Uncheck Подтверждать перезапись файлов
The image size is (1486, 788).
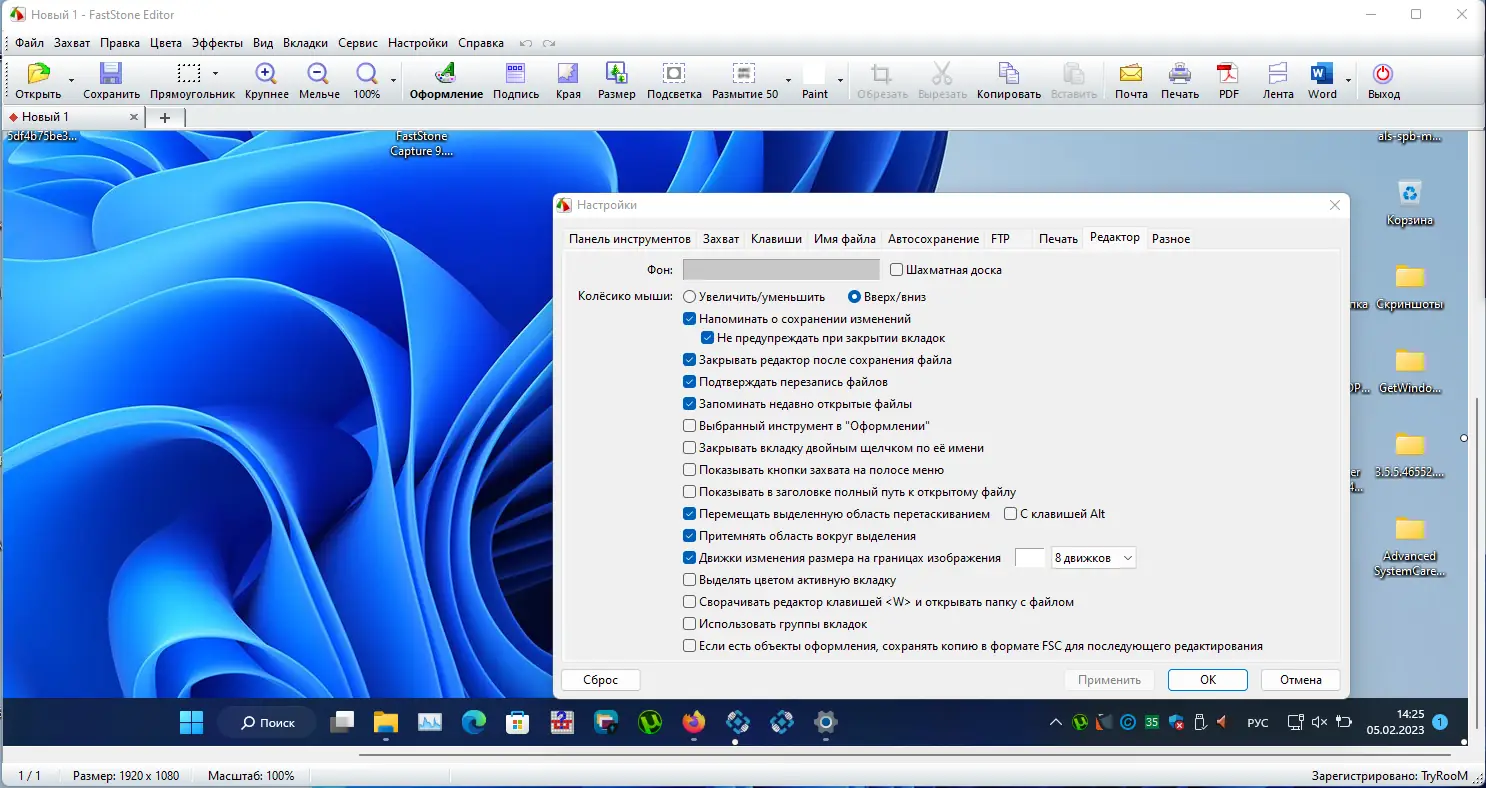click(690, 382)
